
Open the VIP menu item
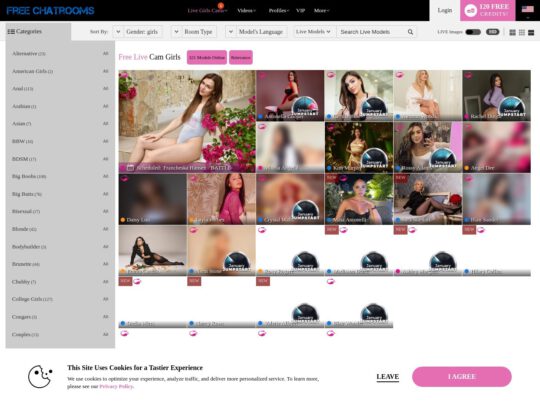click(300, 11)
